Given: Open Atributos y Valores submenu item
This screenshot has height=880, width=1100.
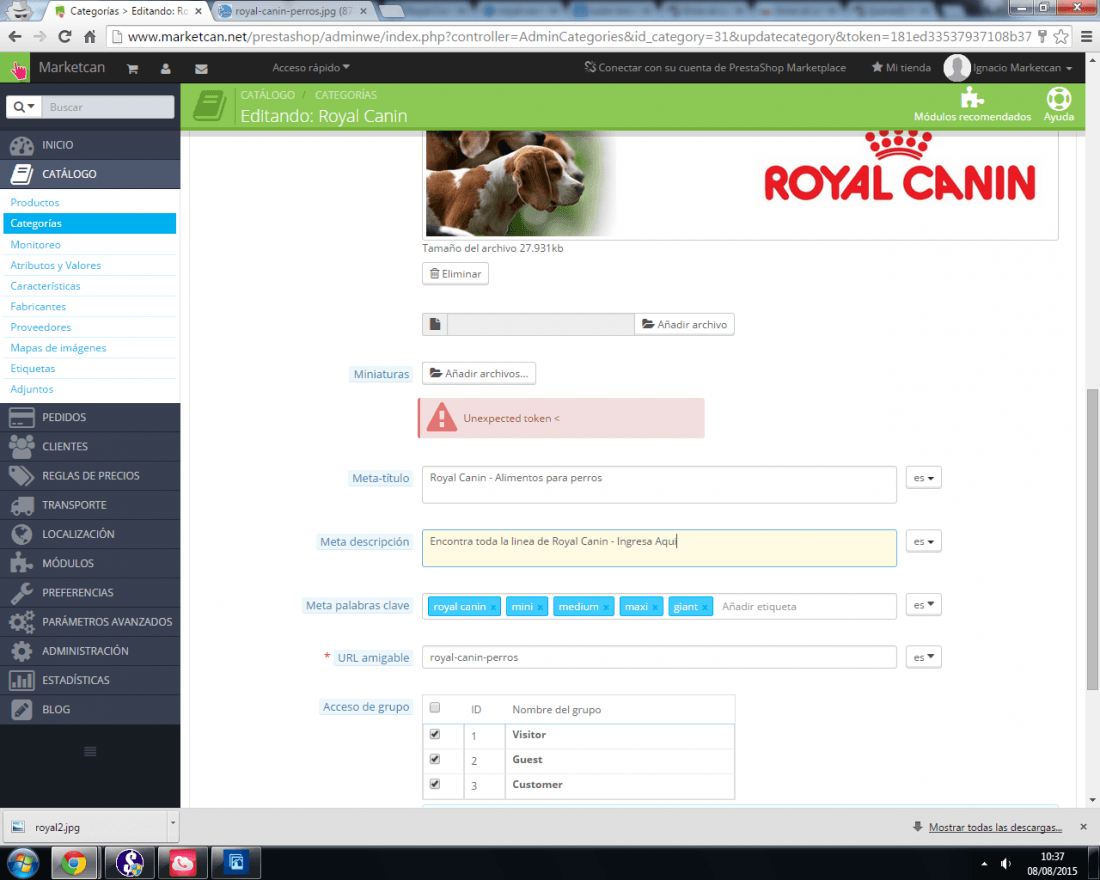Looking at the screenshot, I should 55,265.
